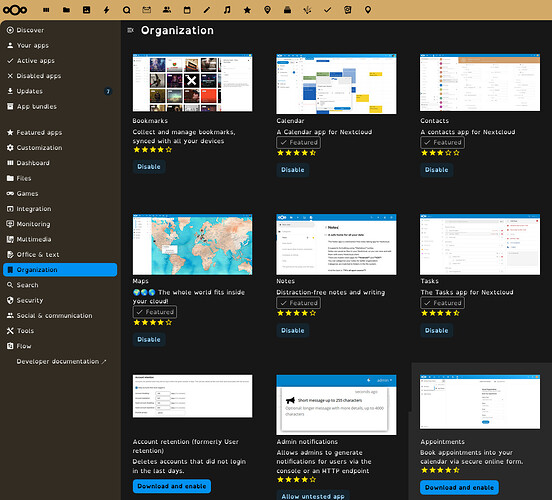552x500 pixels.
Task: Open Customization category
Action: [60, 148]
